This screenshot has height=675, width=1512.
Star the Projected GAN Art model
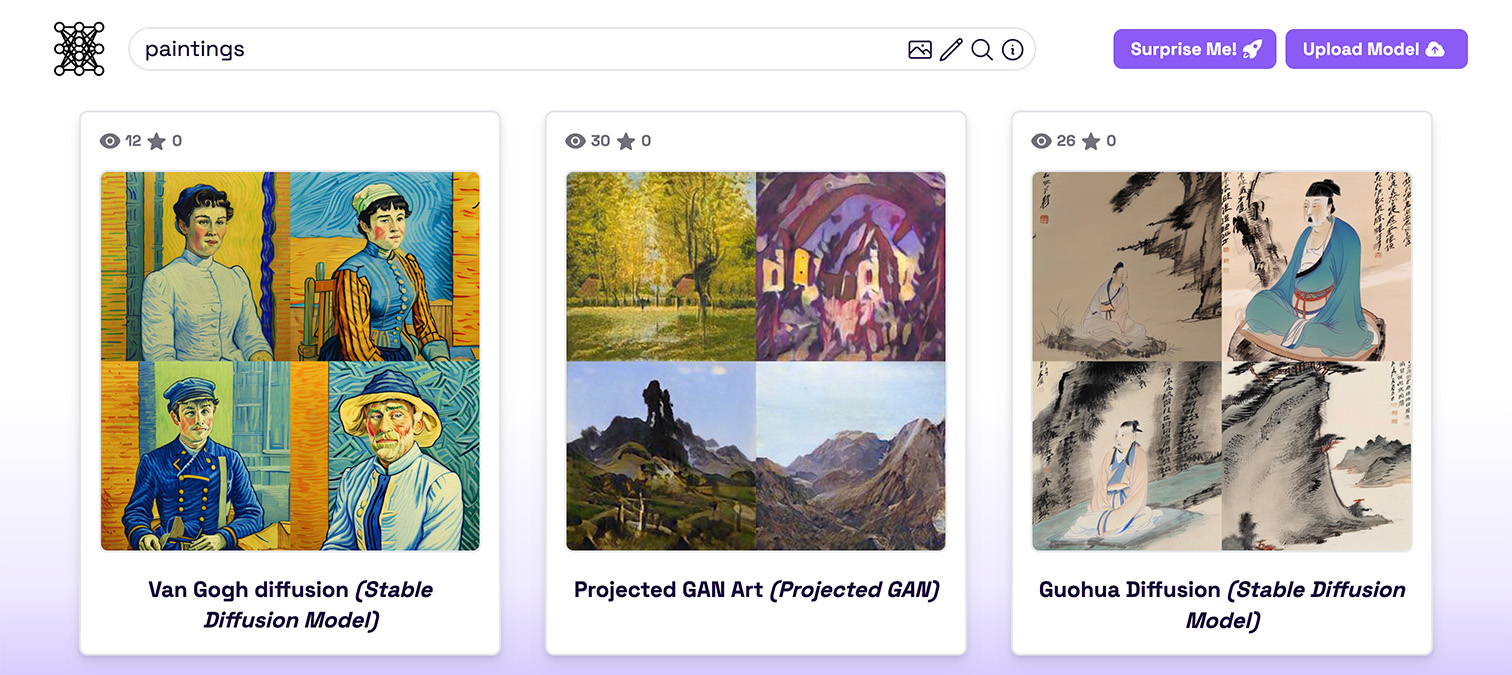[x=626, y=141]
